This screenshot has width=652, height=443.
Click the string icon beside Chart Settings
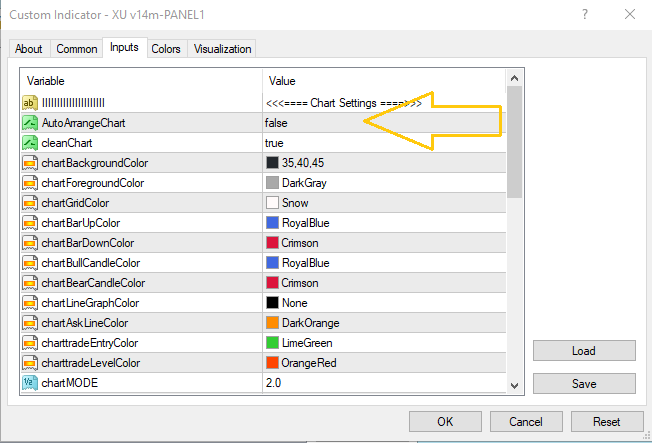pos(30,103)
